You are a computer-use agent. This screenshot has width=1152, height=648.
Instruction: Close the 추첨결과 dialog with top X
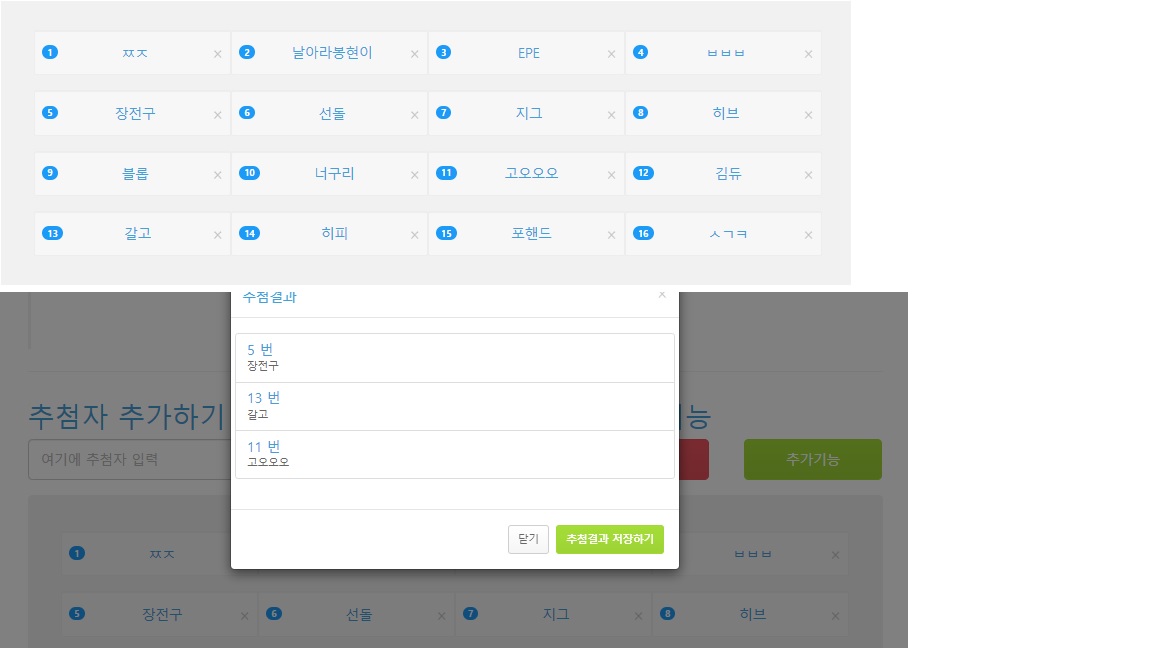(x=661, y=295)
